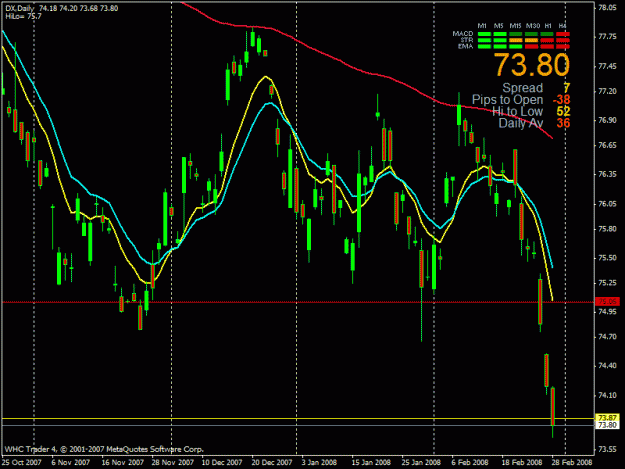Click the 15 Jan 2008 date label
Viewport: 625px width, 469px height.
coord(371,462)
